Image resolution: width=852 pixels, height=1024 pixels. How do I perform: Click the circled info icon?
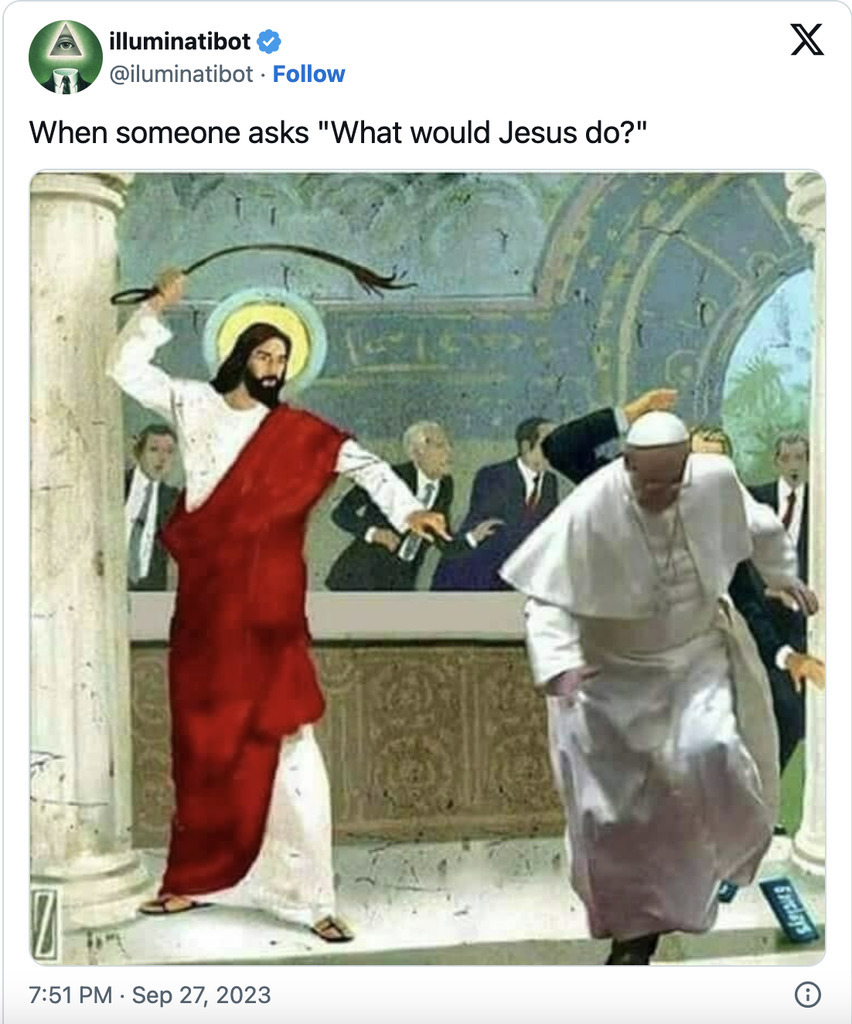pyautogui.click(x=808, y=995)
